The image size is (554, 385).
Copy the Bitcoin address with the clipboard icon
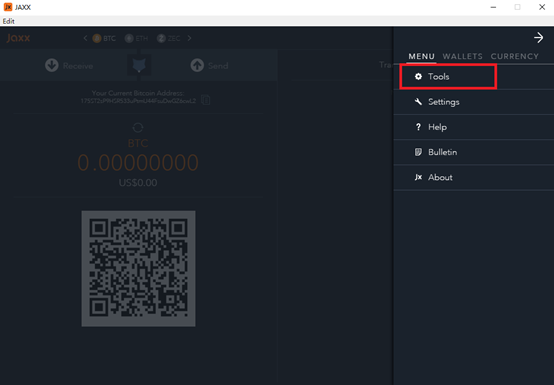(x=206, y=100)
